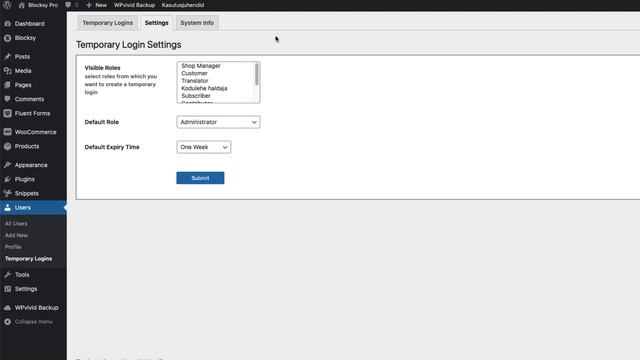
Task: Click the WooCommerce icon in sidebar
Action: point(7,132)
